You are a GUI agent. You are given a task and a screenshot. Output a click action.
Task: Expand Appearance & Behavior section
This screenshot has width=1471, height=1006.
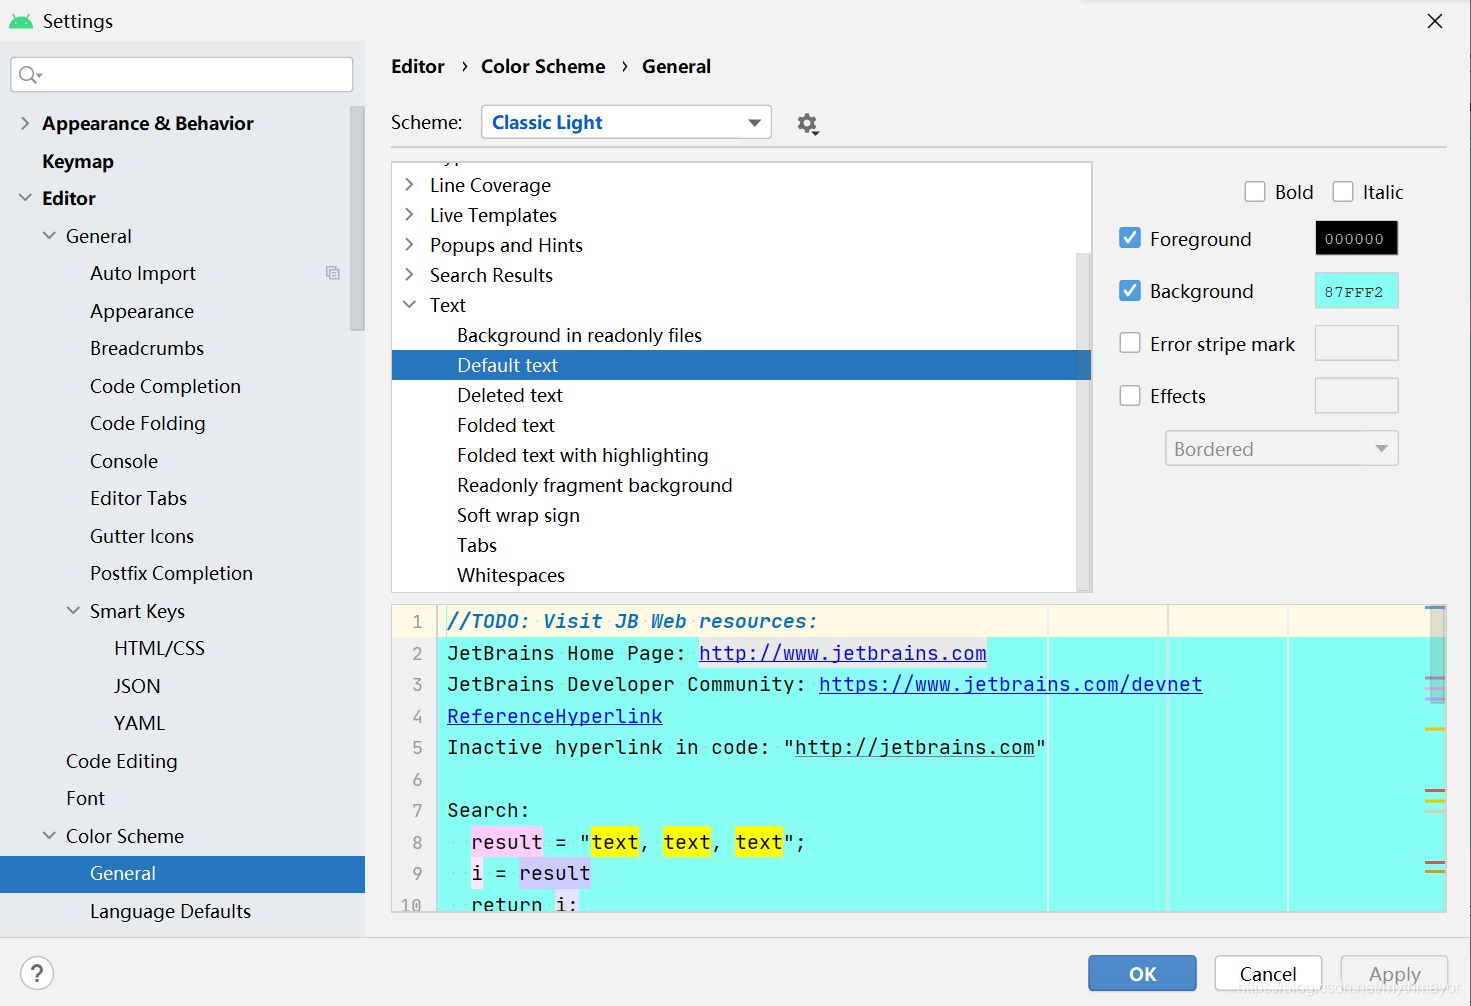(x=25, y=123)
